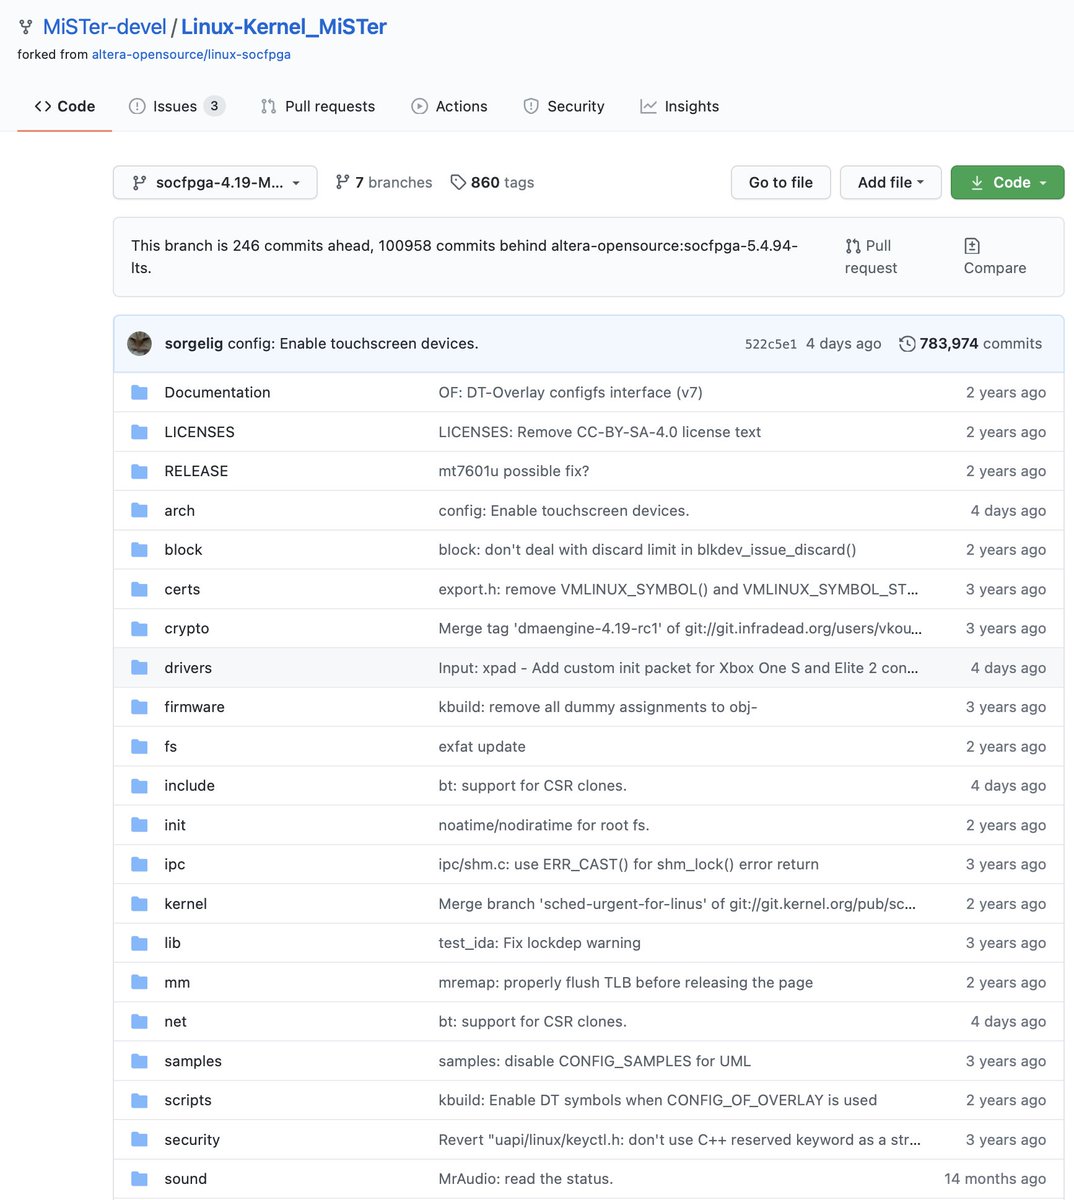Click the init folder icon
Screen dimensions: 1074x1200
(x=140, y=825)
